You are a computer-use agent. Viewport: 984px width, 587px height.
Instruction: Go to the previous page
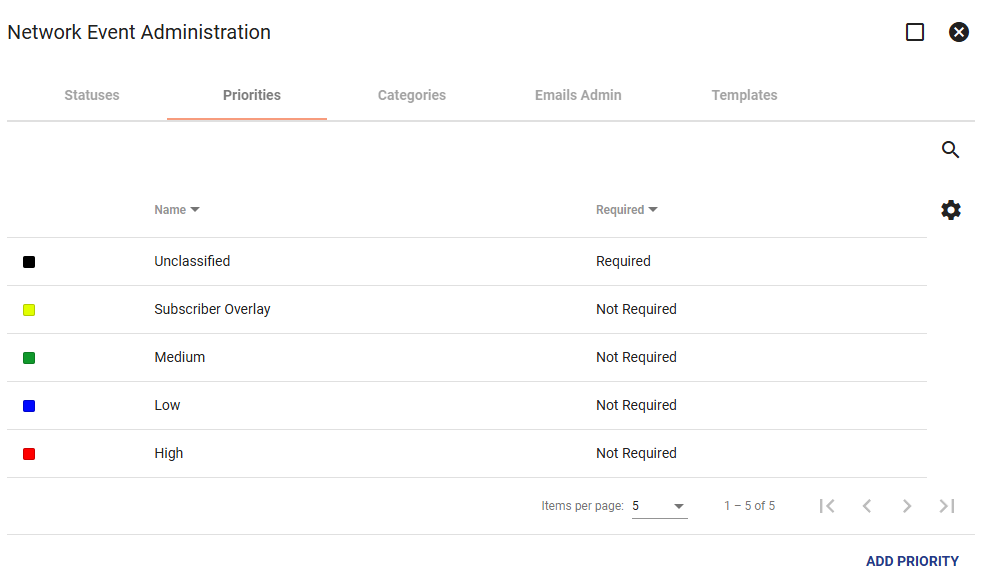[x=867, y=506]
